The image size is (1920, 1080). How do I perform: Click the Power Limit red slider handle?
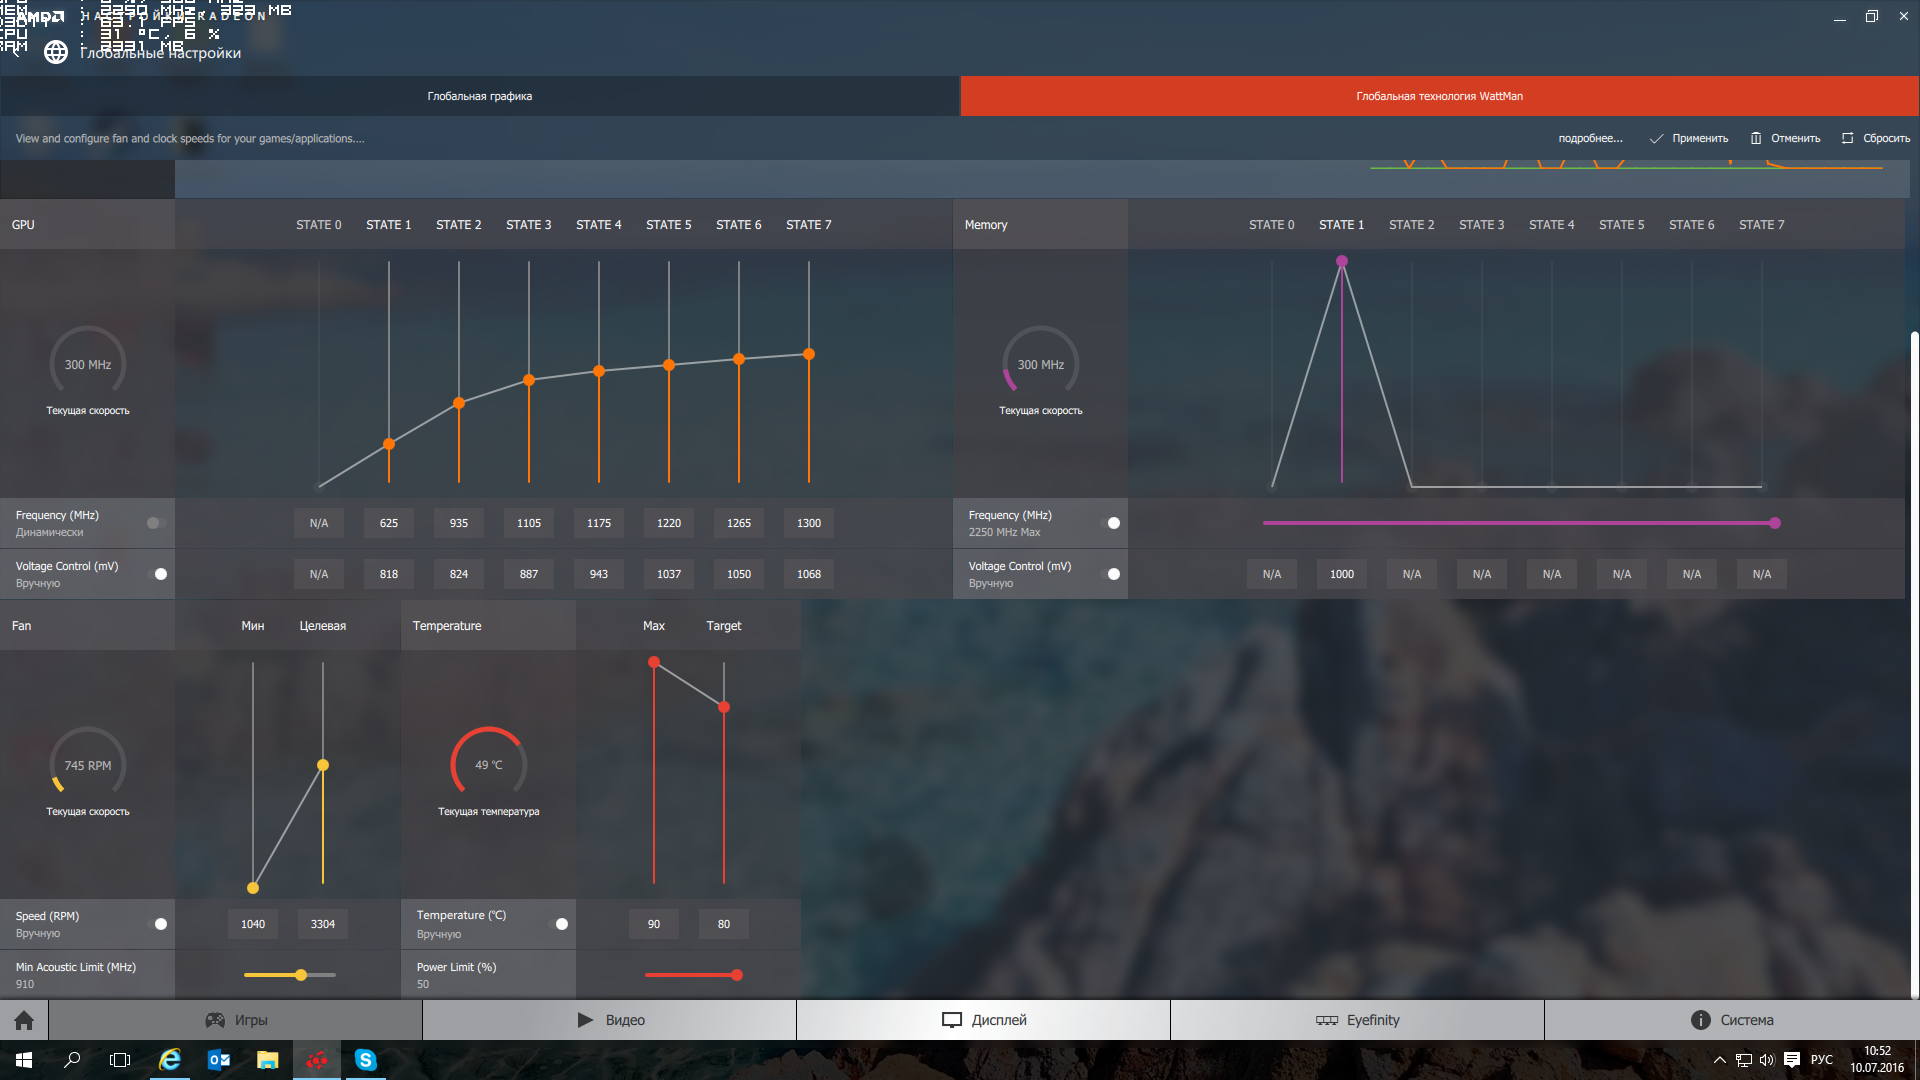click(737, 975)
